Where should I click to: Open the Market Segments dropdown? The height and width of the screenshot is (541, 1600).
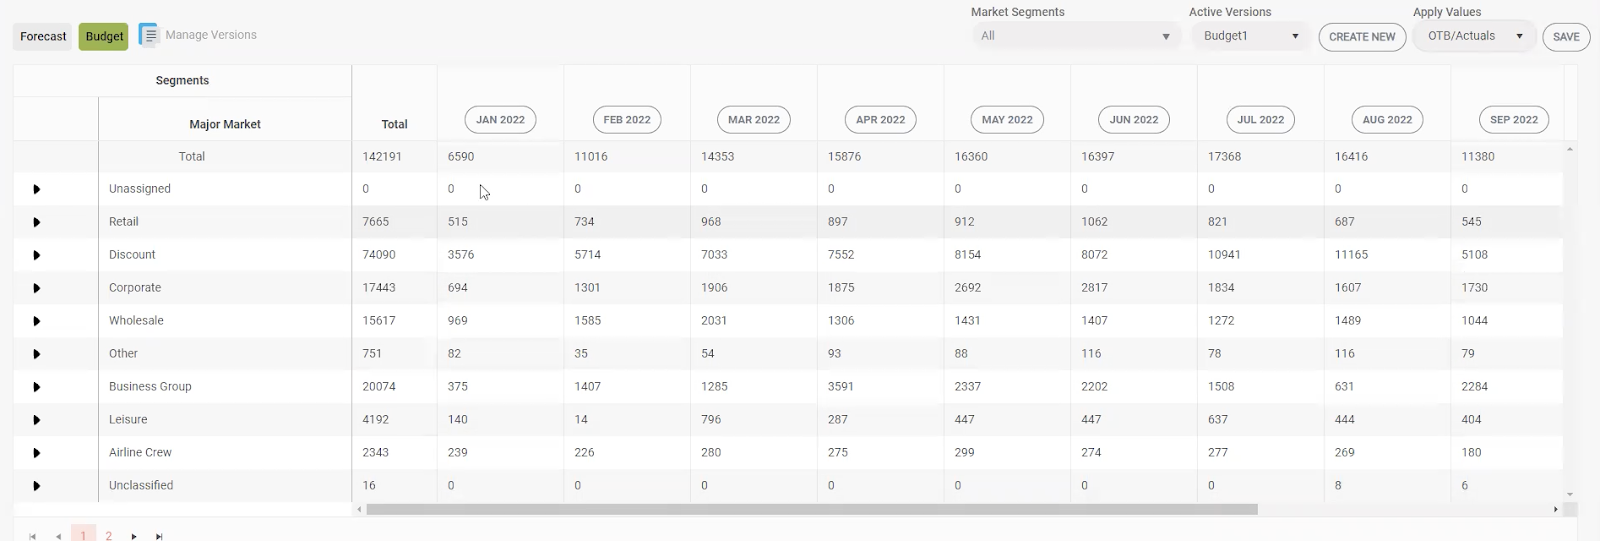[1076, 36]
